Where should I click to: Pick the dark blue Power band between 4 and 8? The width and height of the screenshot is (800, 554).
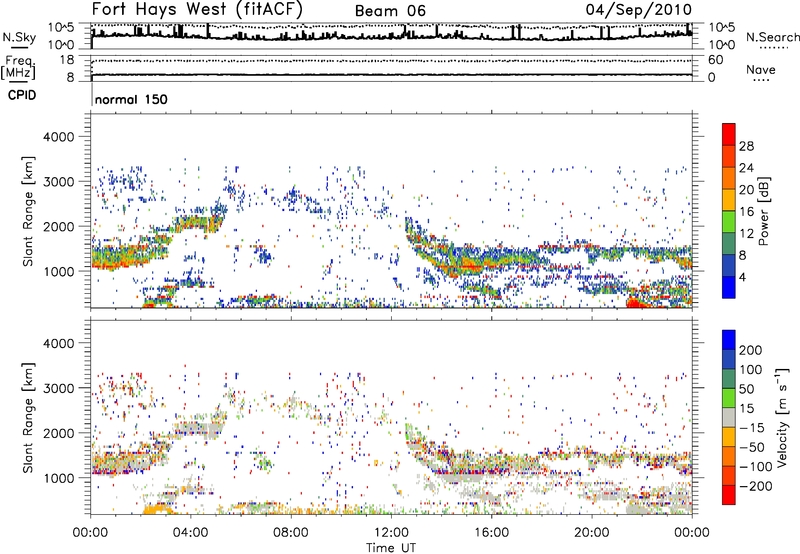[x=729, y=265]
